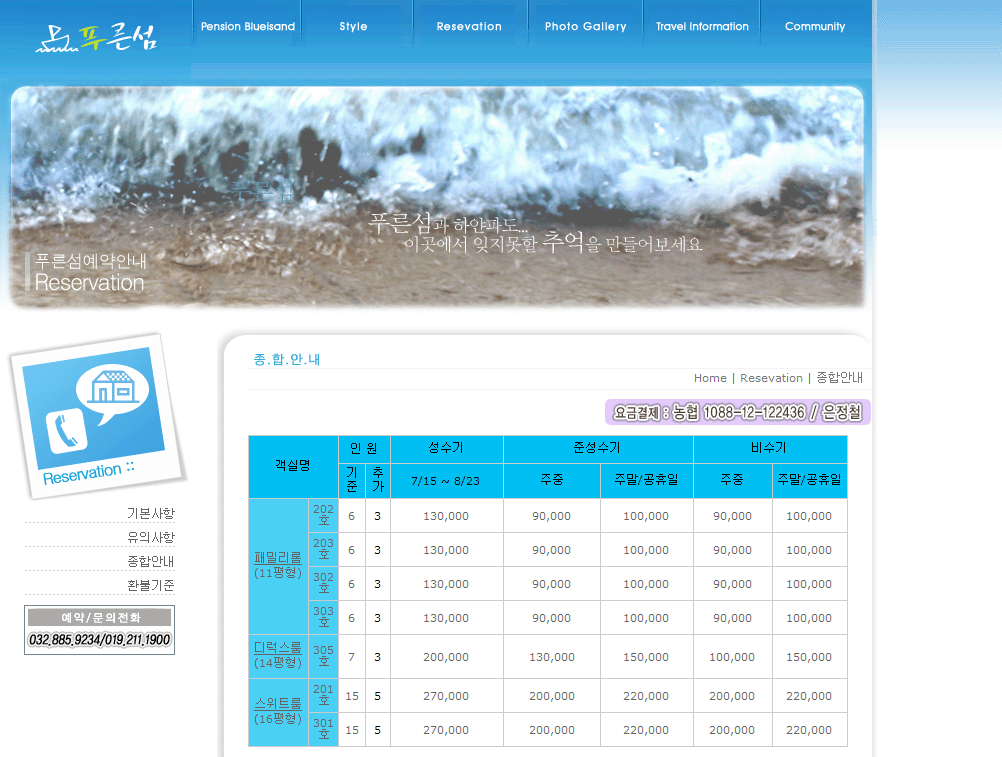Click 주말/공휴일 under 준성수기
The height and width of the screenshot is (757, 1002).
click(x=647, y=480)
